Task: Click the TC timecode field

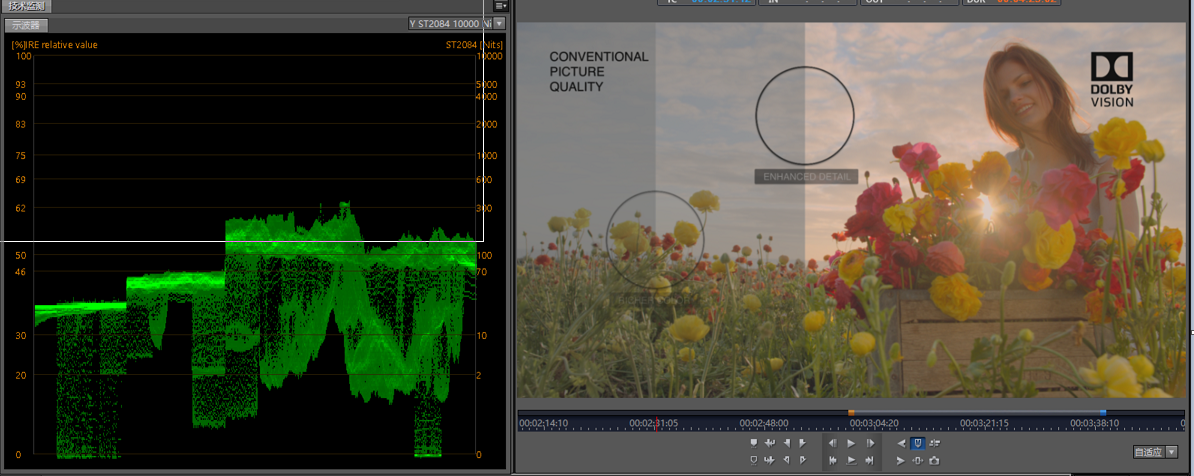Action: coord(707,2)
